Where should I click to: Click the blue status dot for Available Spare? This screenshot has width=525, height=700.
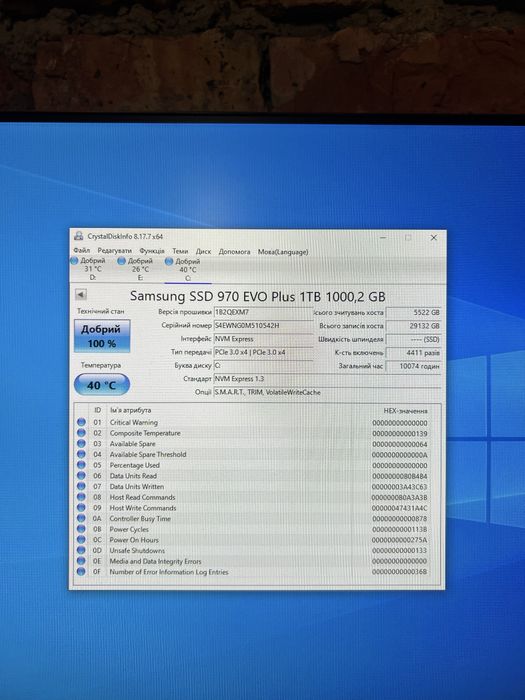coord(81,443)
